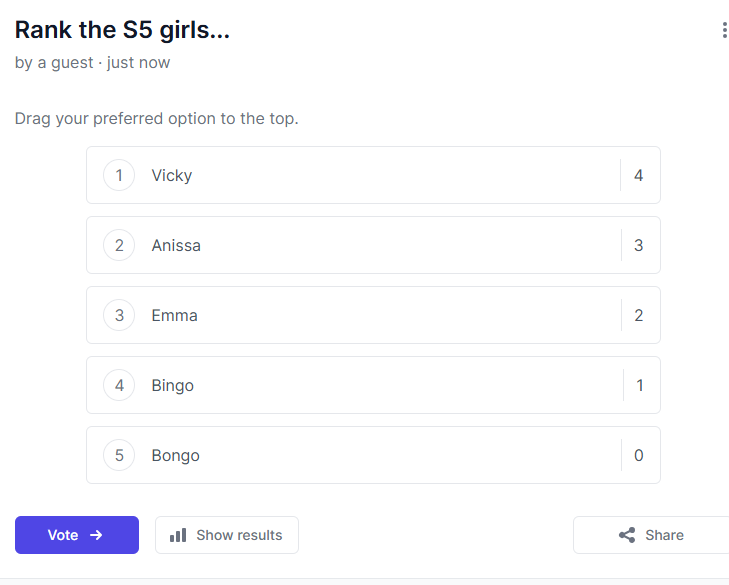Submit the poll with the Vote button
Image resolution: width=729 pixels, height=585 pixels.
(76, 535)
